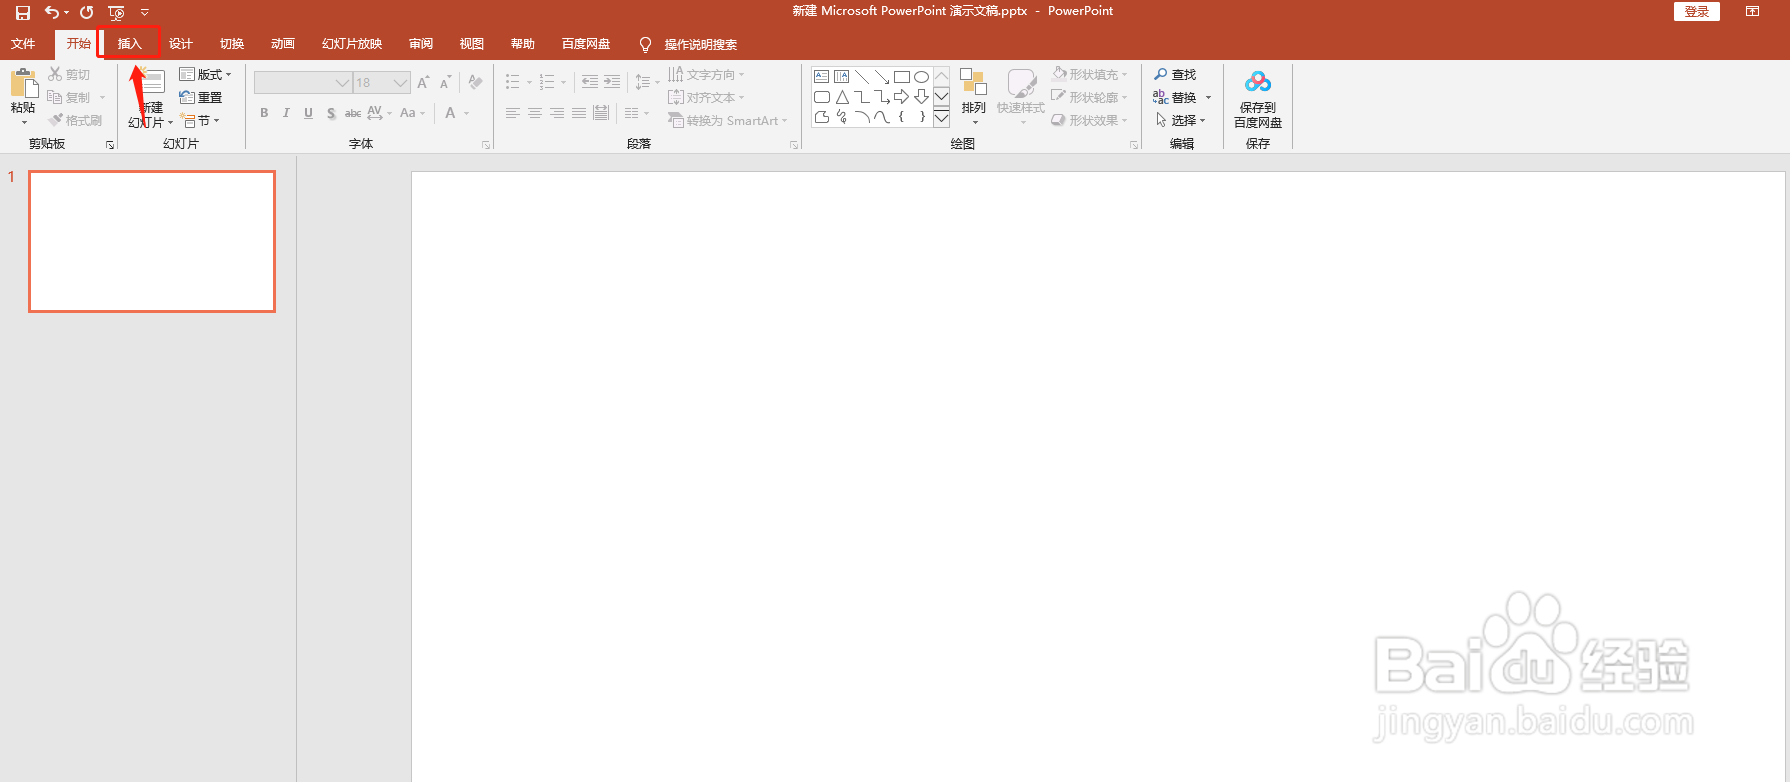Start slideshow from beginning icon in the title bar

pos(116,13)
